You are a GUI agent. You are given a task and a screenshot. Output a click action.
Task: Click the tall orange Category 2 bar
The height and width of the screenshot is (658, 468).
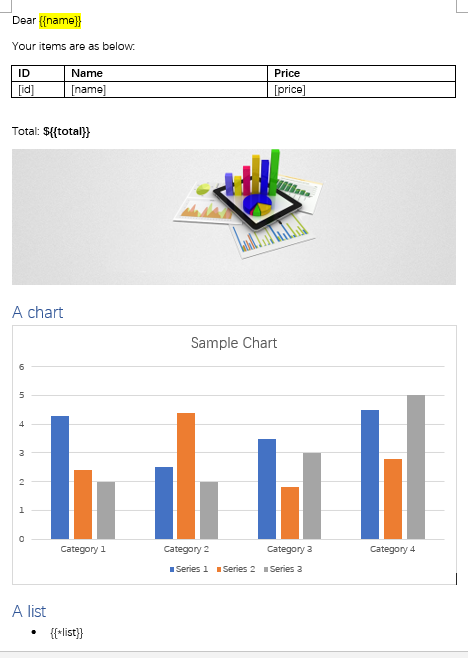186,476
